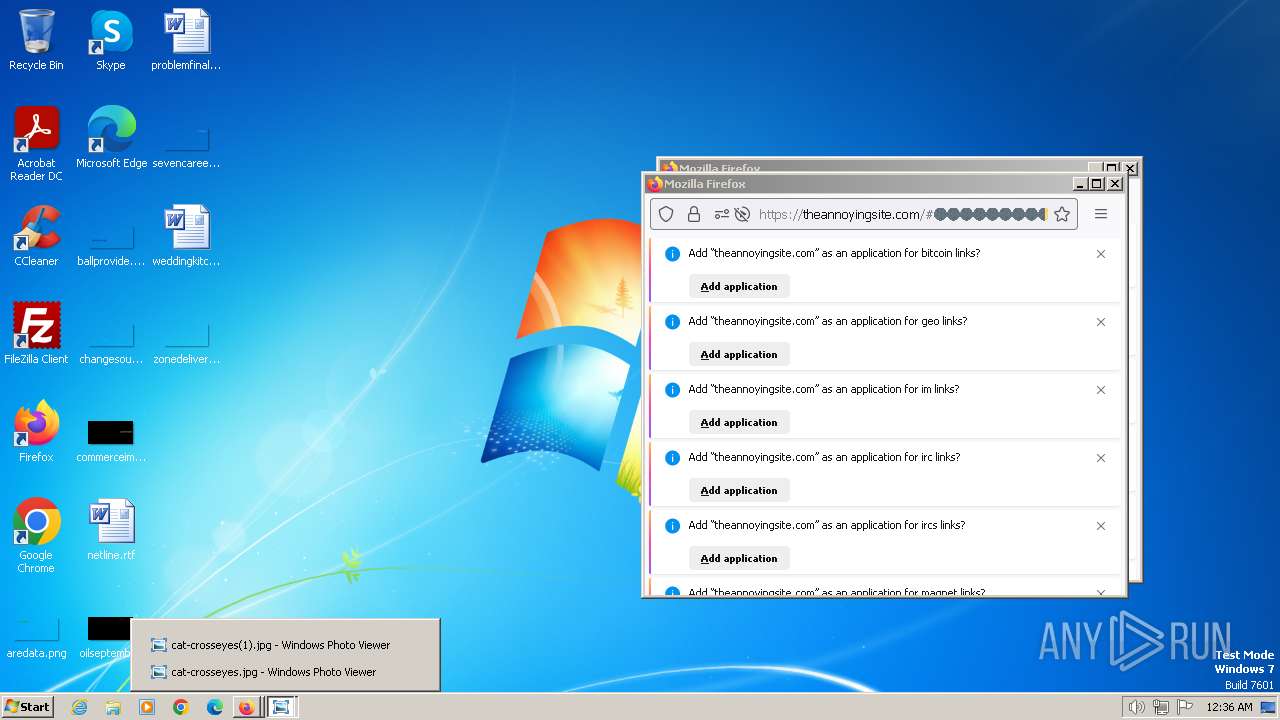This screenshot has width=1280, height=720.
Task: Bookmark this page with the star icon
Action: [1062, 214]
